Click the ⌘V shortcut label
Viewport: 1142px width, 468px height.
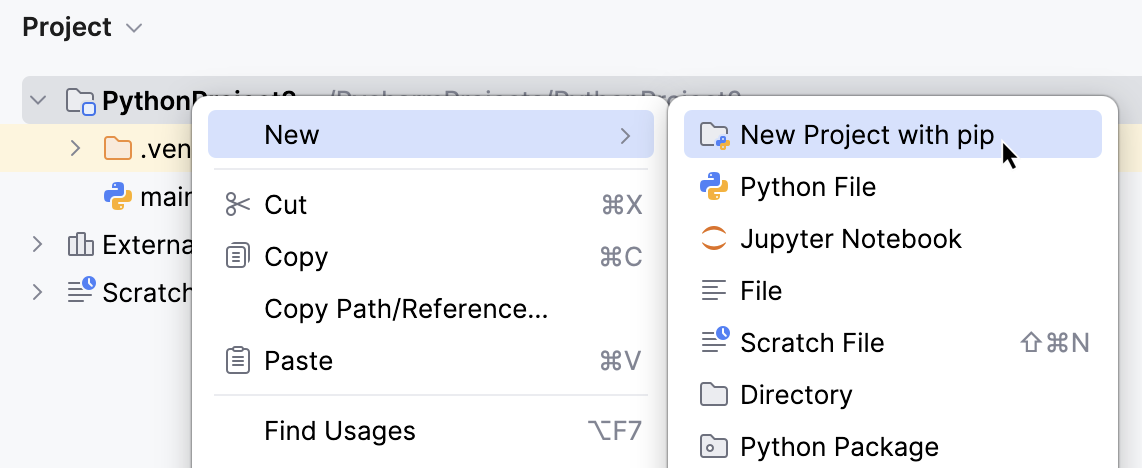[620, 362]
